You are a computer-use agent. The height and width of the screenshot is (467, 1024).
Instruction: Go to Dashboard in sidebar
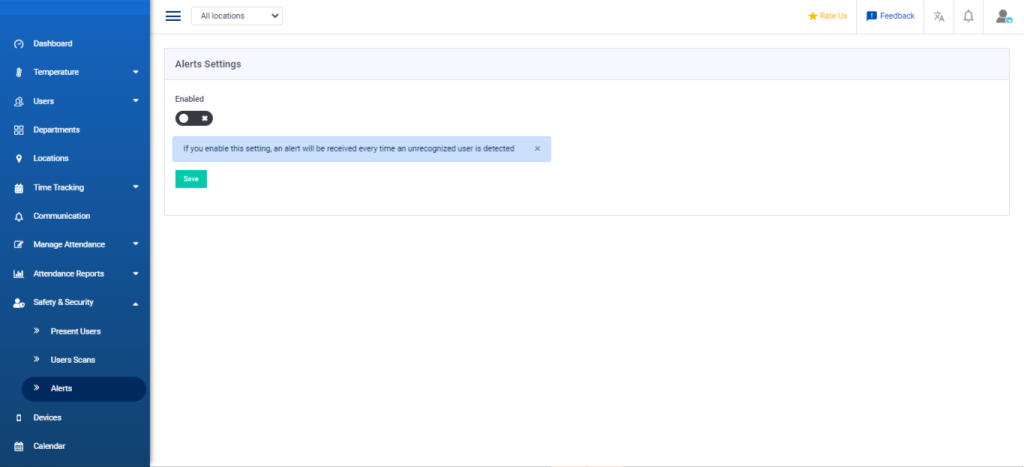53,44
